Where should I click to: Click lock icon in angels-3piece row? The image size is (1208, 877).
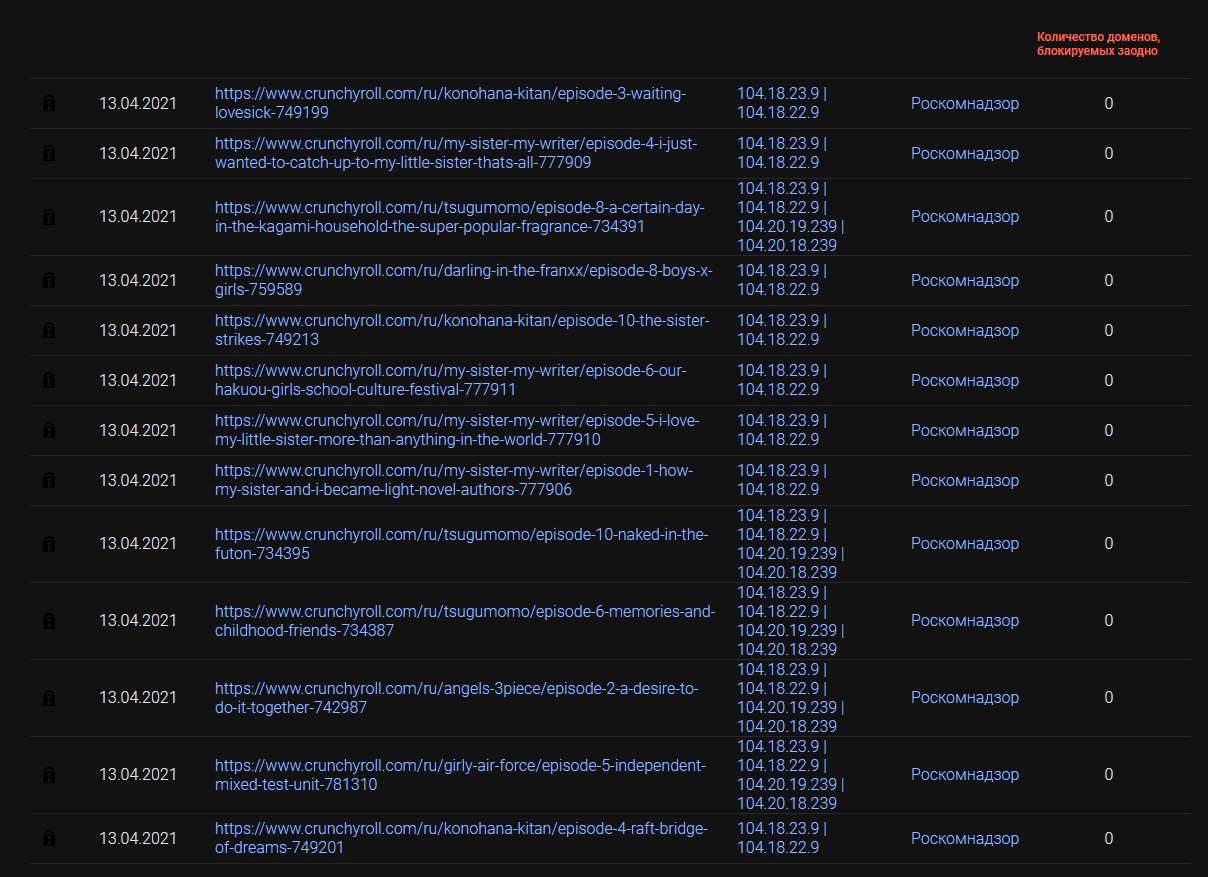pyautogui.click(x=49, y=698)
